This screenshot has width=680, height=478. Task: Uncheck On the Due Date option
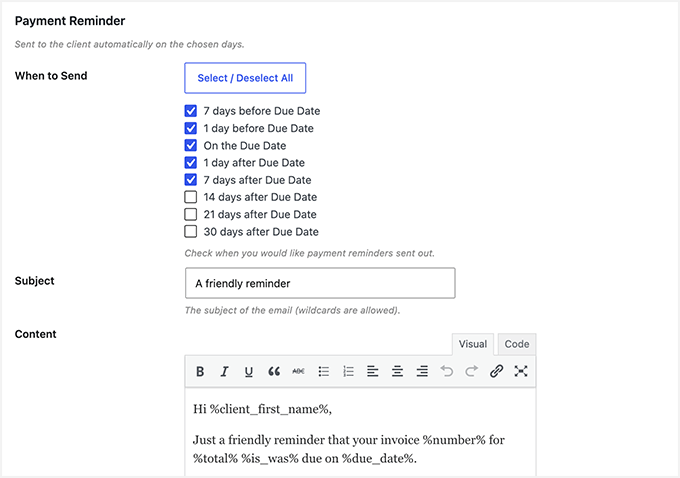tap(190, 145)
